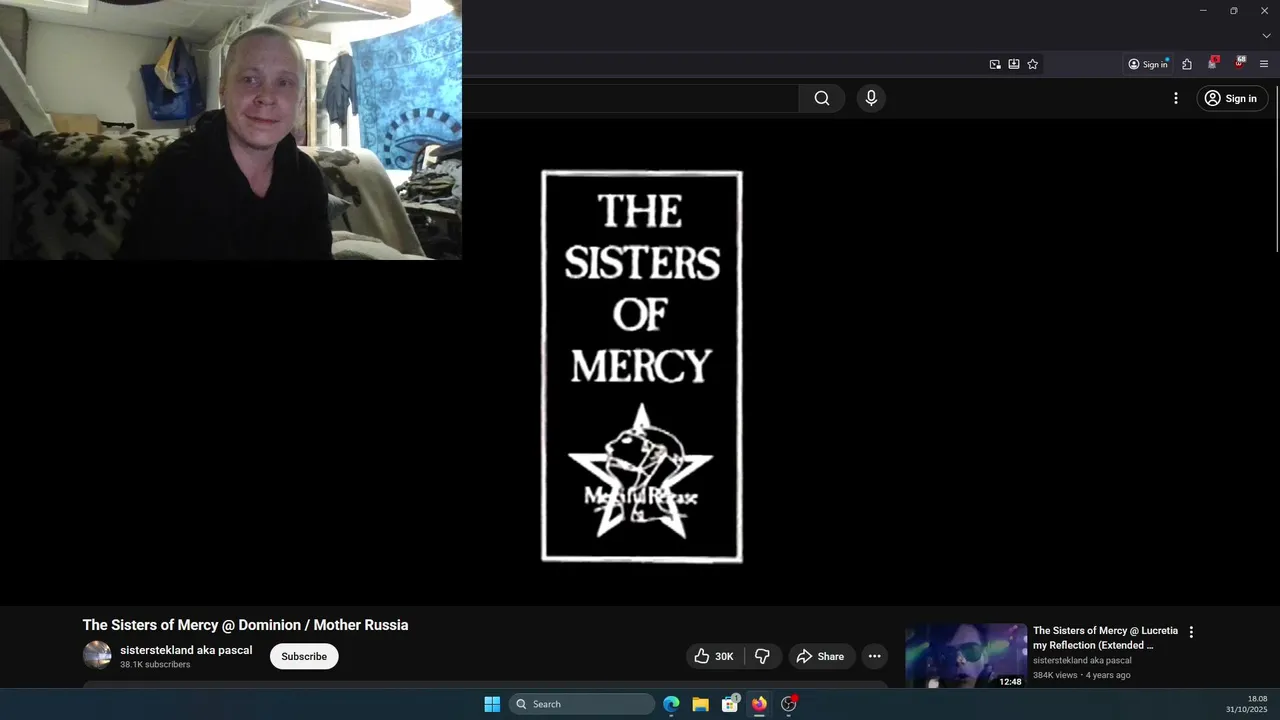The image size is (1280, 720).
Task: Expand the list all tabs chevron
Action: (1266, 36)
